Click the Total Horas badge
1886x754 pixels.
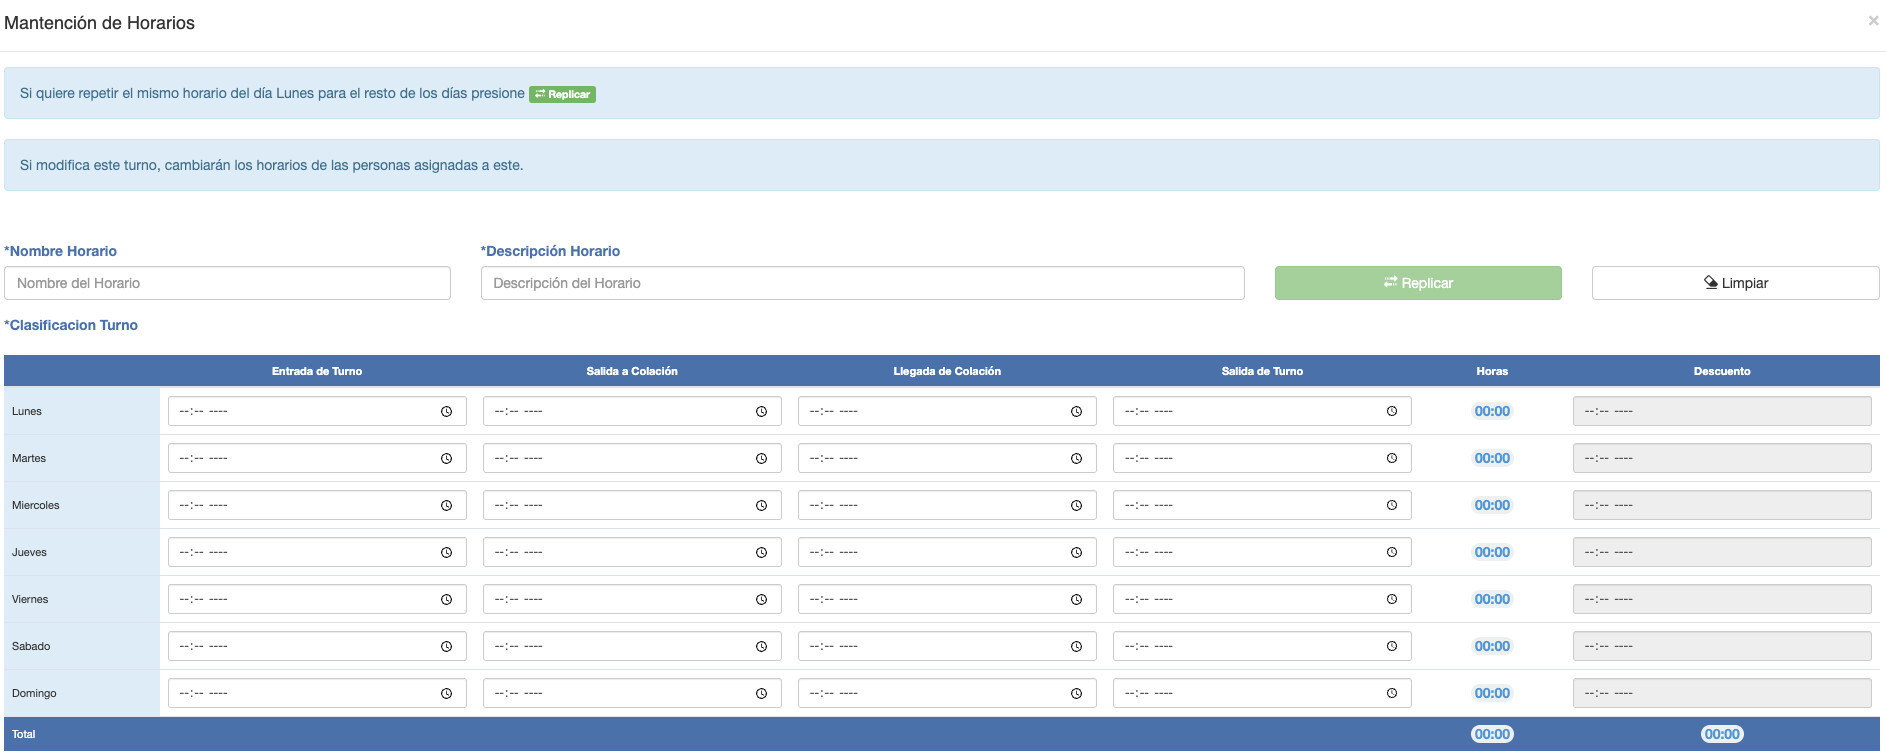click(x=1492, y=734)
